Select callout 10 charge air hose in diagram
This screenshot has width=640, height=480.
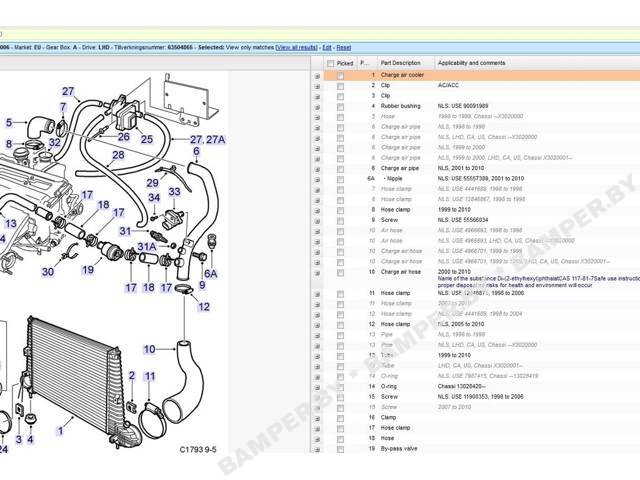point(149,349)
